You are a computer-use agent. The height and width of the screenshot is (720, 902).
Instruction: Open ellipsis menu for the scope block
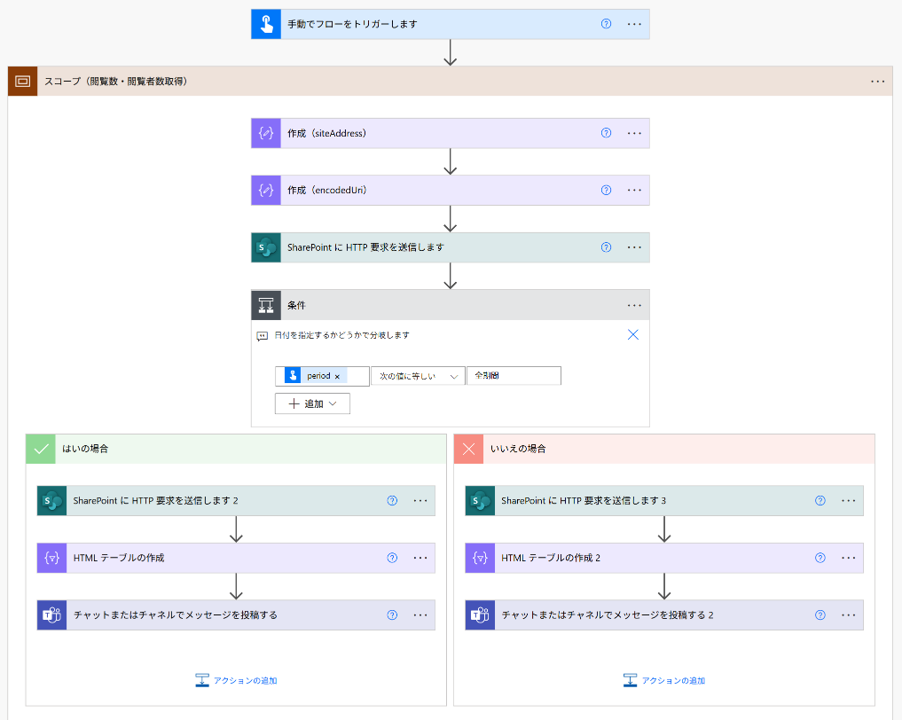[x=877, y=81]
